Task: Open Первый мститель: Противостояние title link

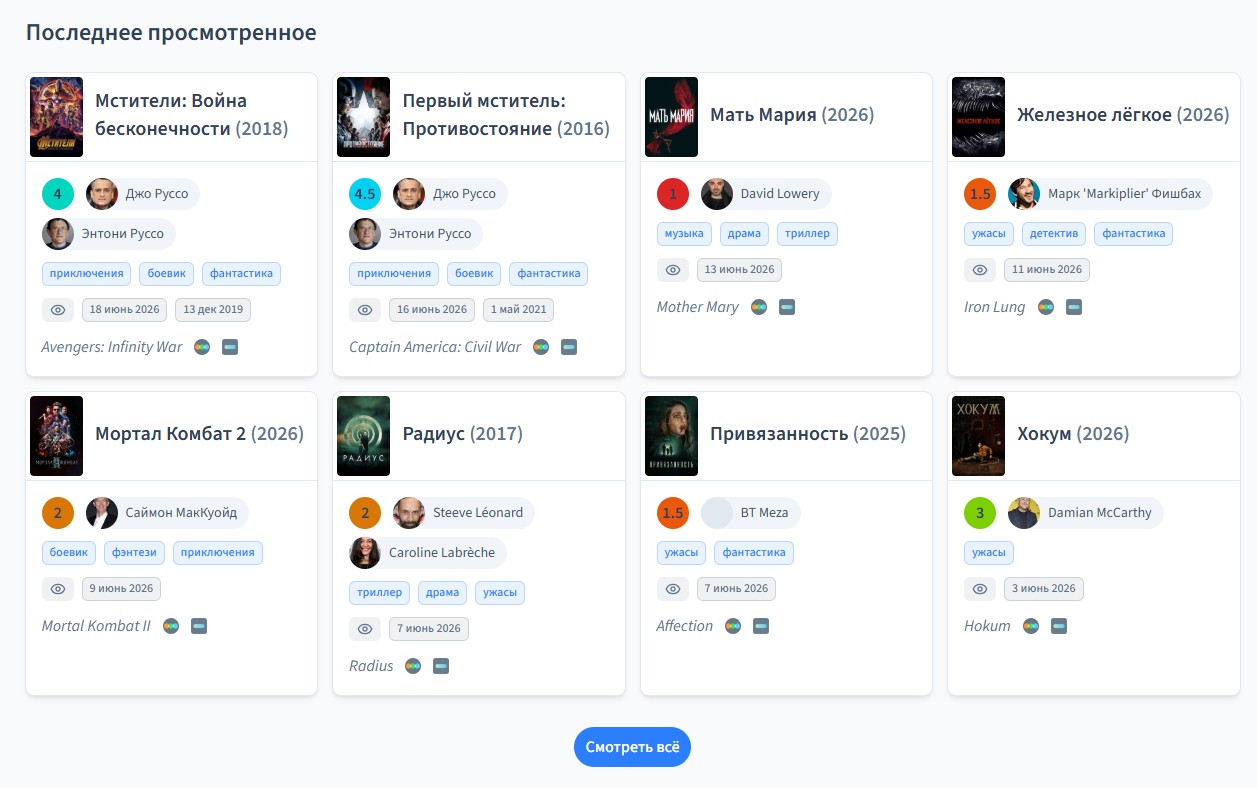Action: click(x=506, y=115)
